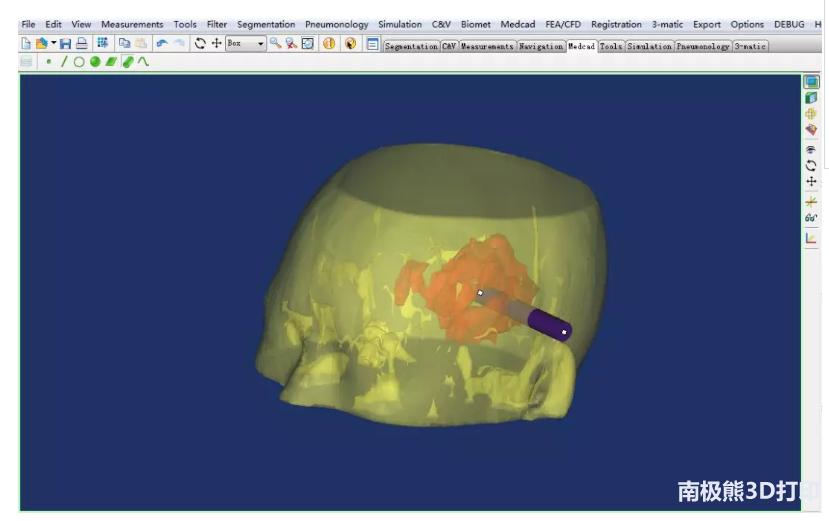Choose the Draw Circle Medcad tool

tap(79, 62)
